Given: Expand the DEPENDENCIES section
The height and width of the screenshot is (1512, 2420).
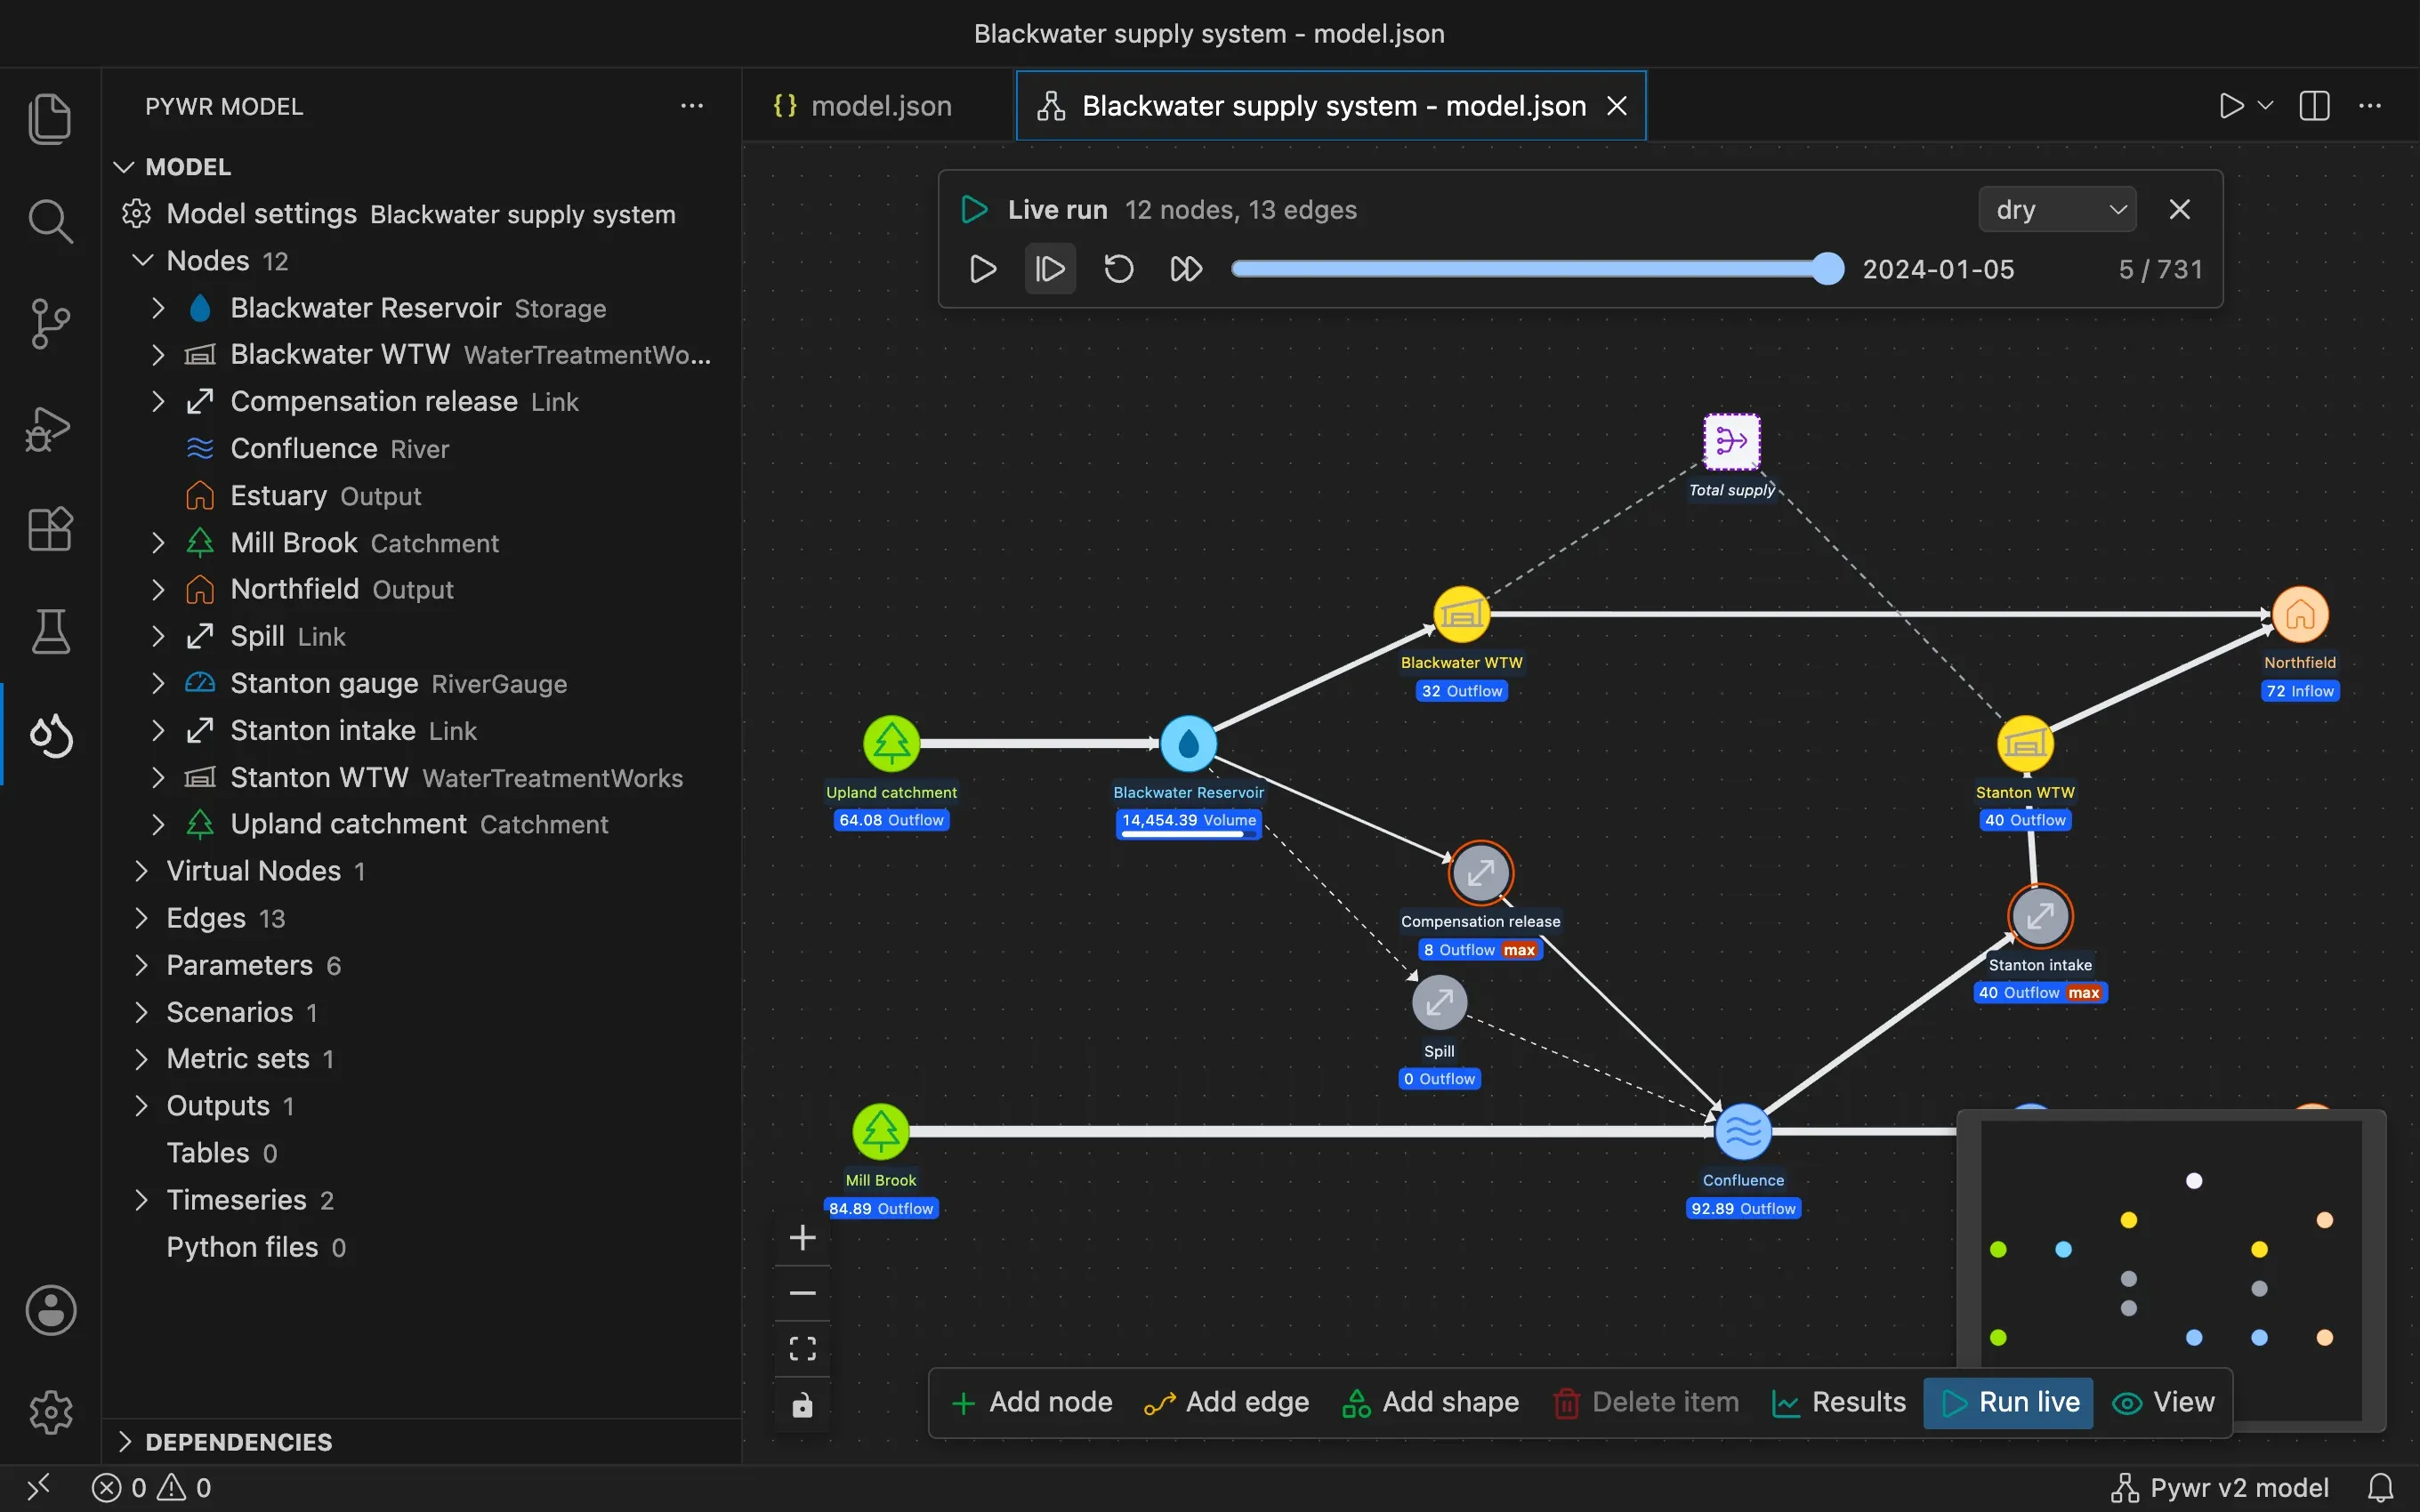Looking at the screenshot, I should 125,1441.
